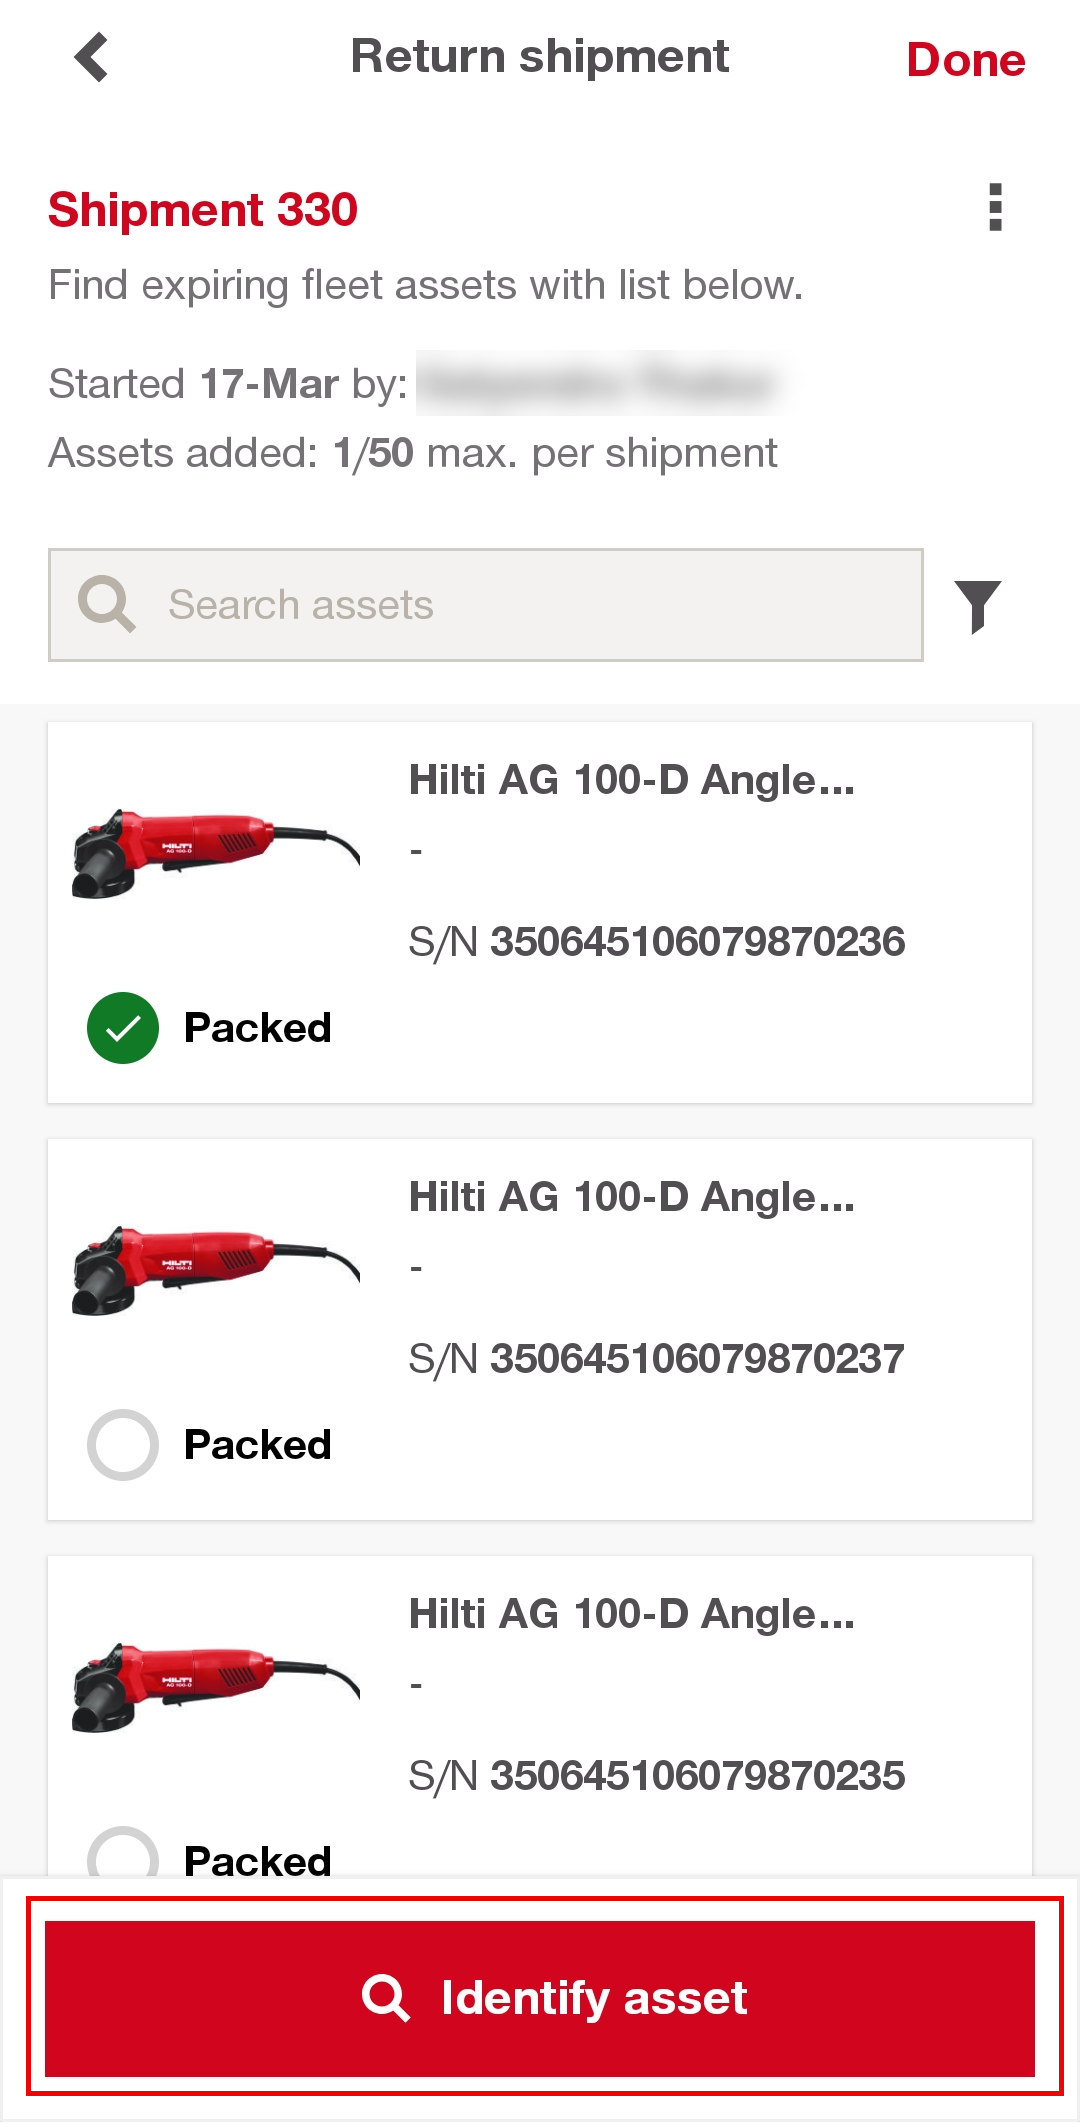Open the asset filter funnel icon

tap(977, 606)
